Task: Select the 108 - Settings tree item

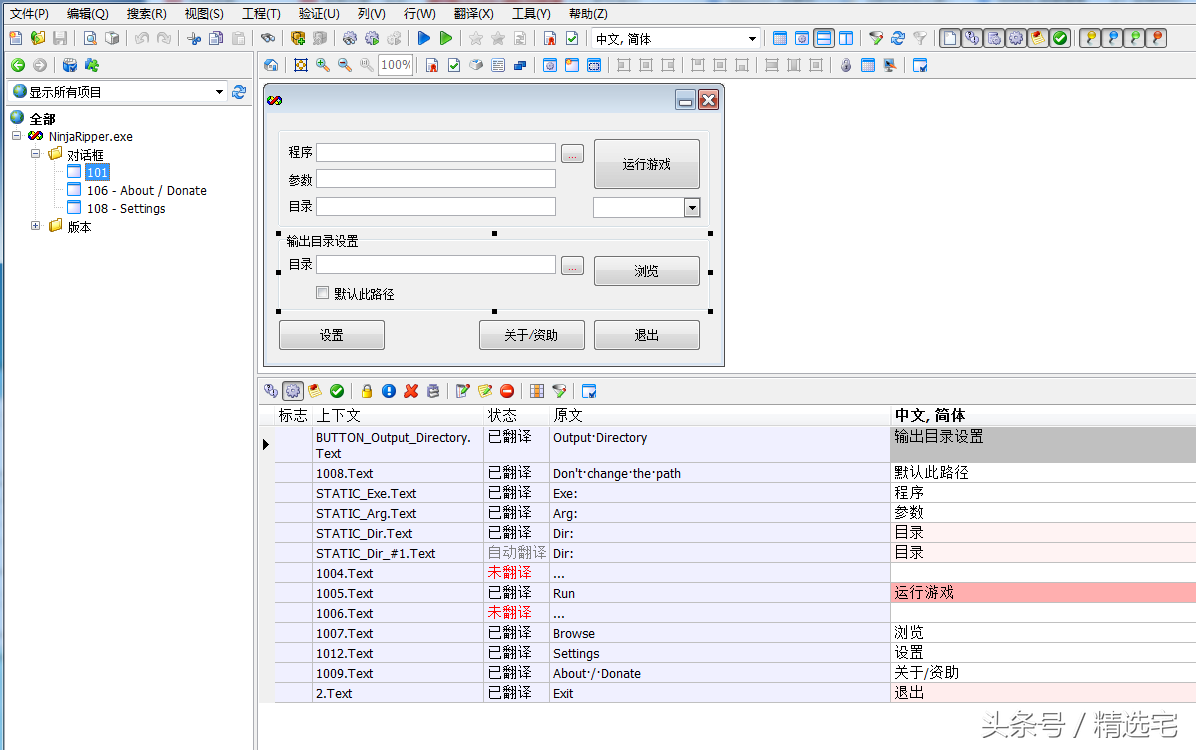Action: (x=126, y=208)
